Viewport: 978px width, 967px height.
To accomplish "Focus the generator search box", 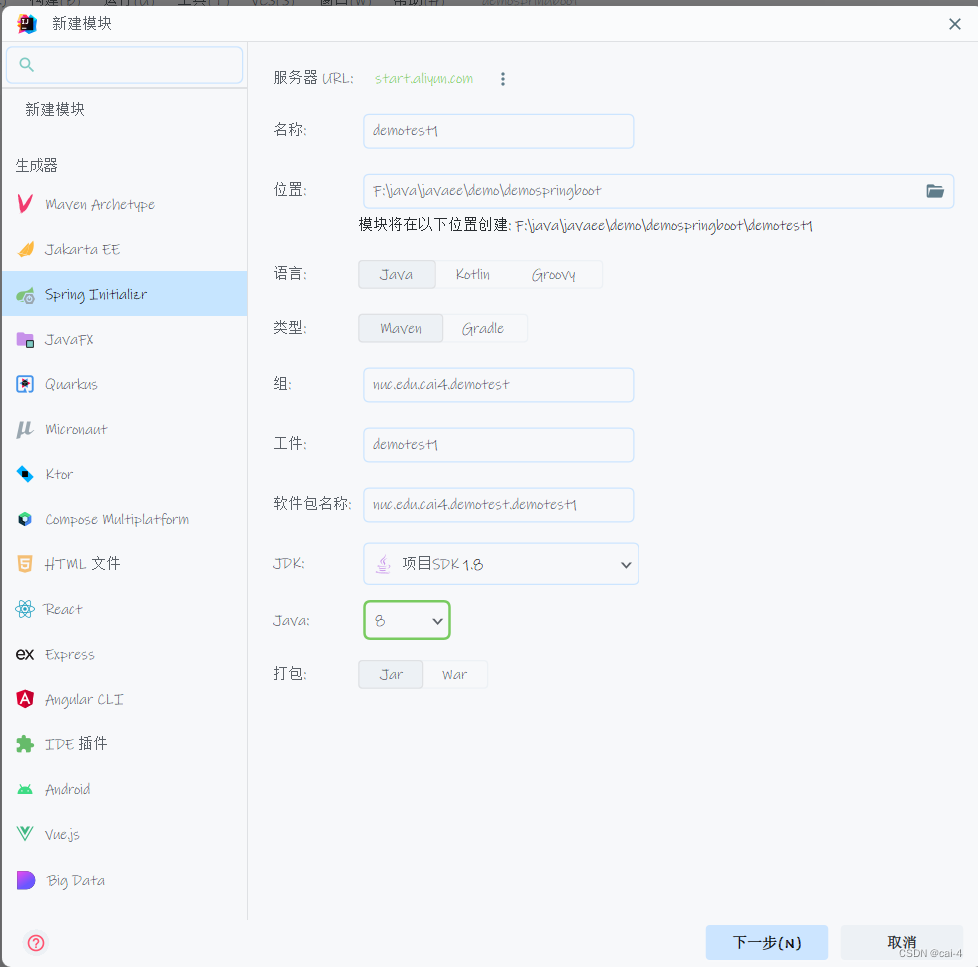I will pos(125,65).
